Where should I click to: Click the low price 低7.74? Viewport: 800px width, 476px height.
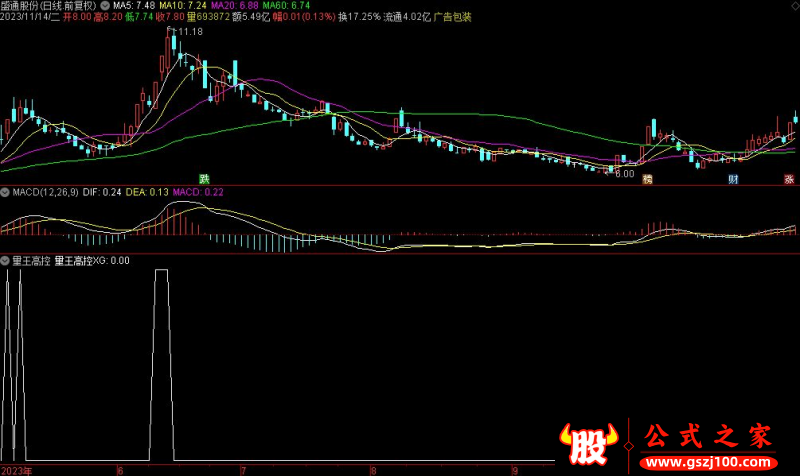[139, 17]
